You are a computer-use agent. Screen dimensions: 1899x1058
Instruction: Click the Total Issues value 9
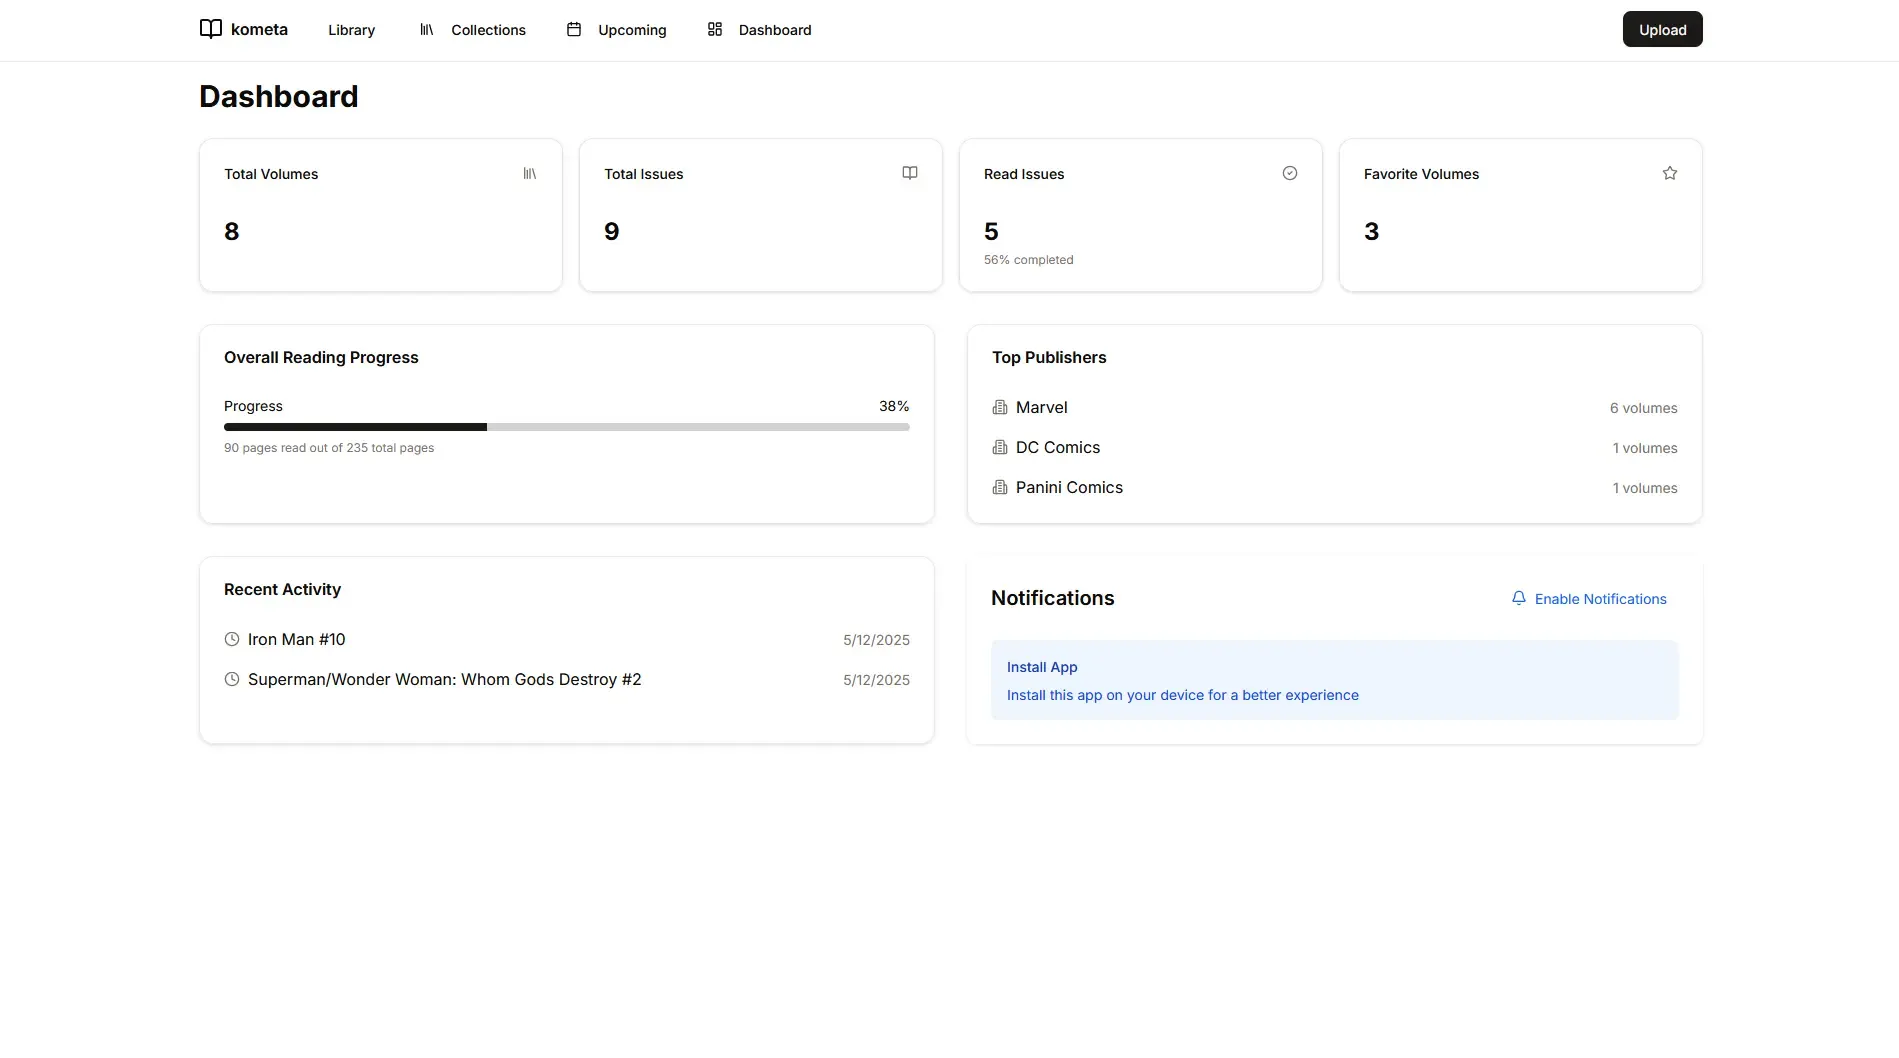point(612,232)
